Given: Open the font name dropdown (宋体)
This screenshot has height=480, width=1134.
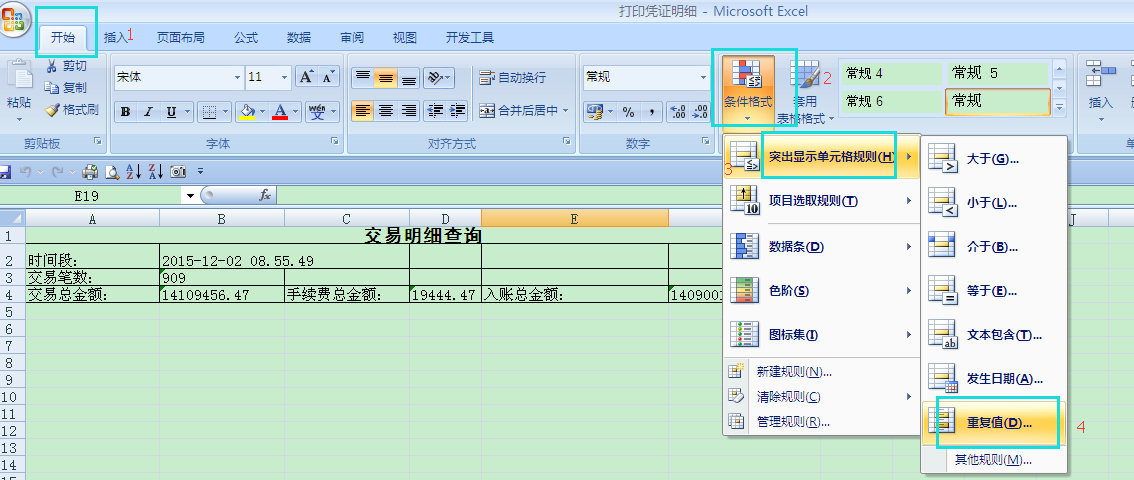Looking at the screenshot, I should tap(238, 77).
